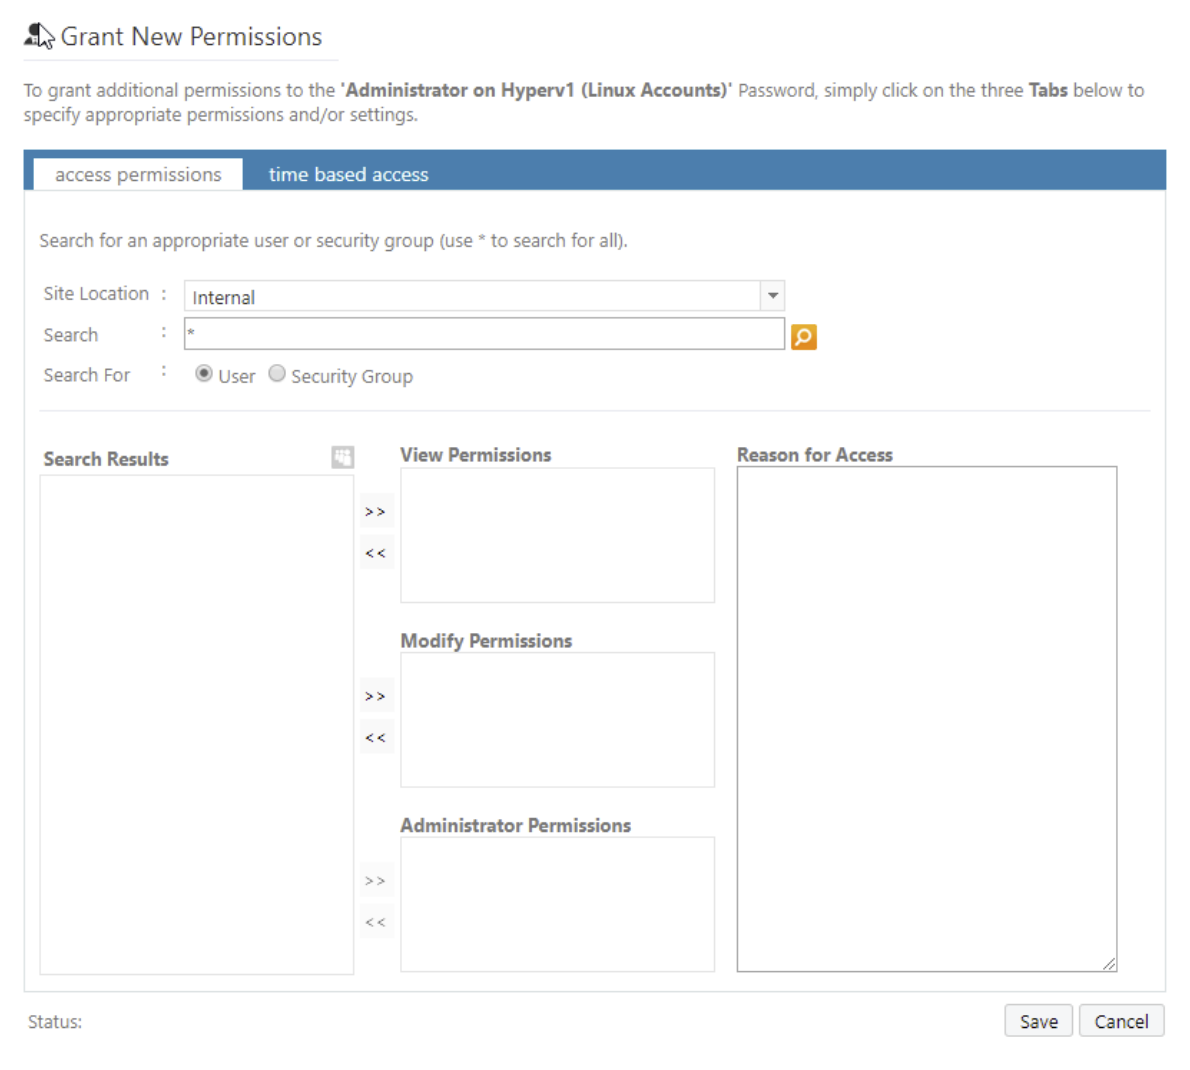Screen dimensions: 1190x1070
Task: Click << to remove users from View Permissions
Action: 376,552
